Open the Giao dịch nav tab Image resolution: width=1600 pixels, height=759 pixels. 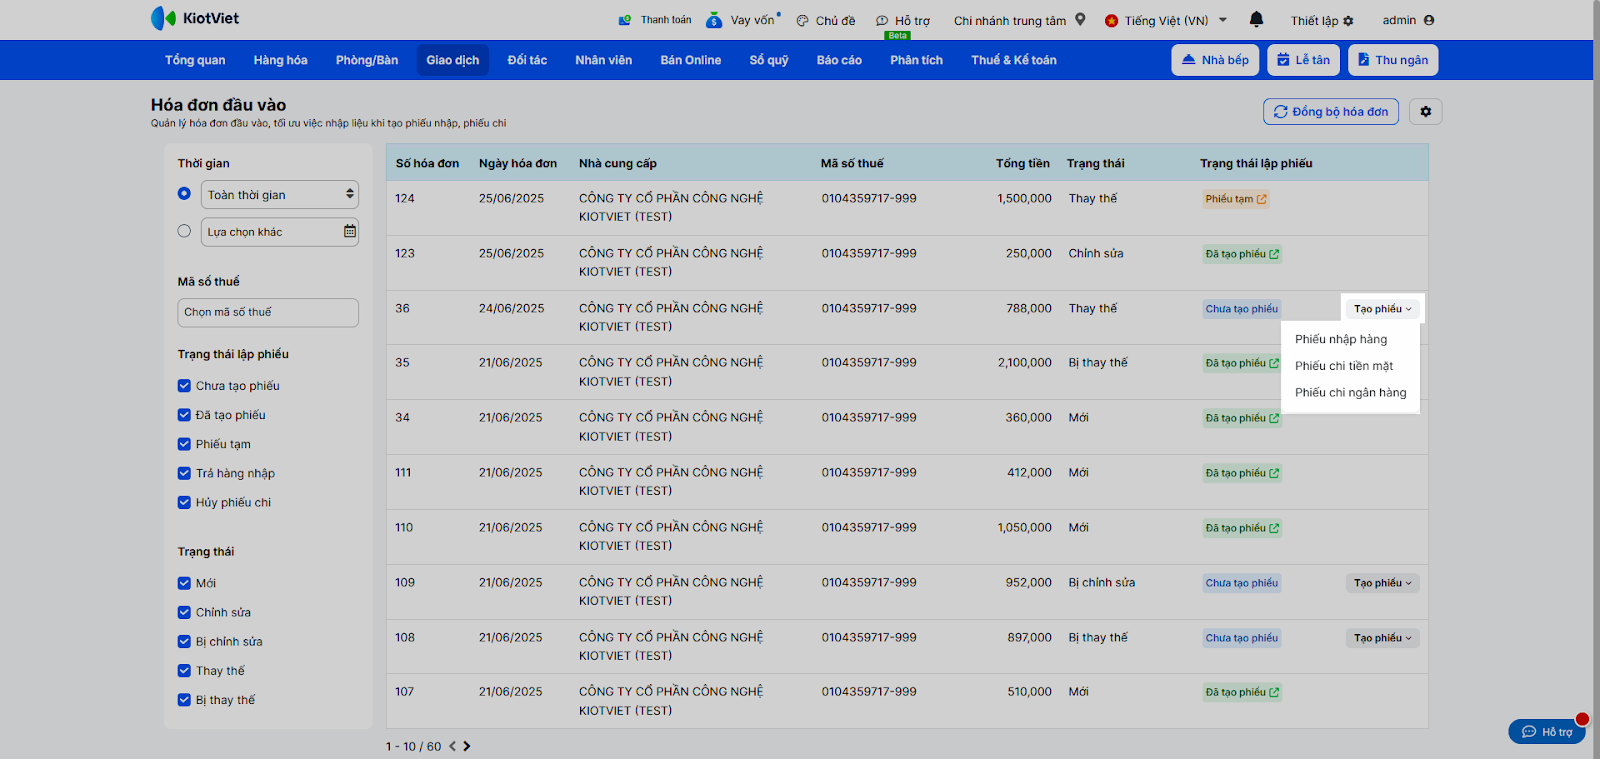(453, 60)
